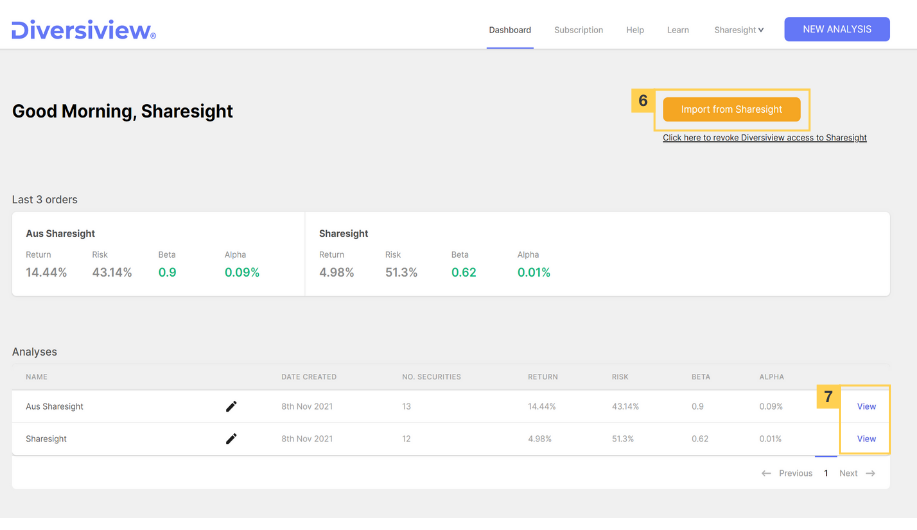This screenshot has height=530, width=917.
Task: Click the Analyses section heading
Action: 35,352
